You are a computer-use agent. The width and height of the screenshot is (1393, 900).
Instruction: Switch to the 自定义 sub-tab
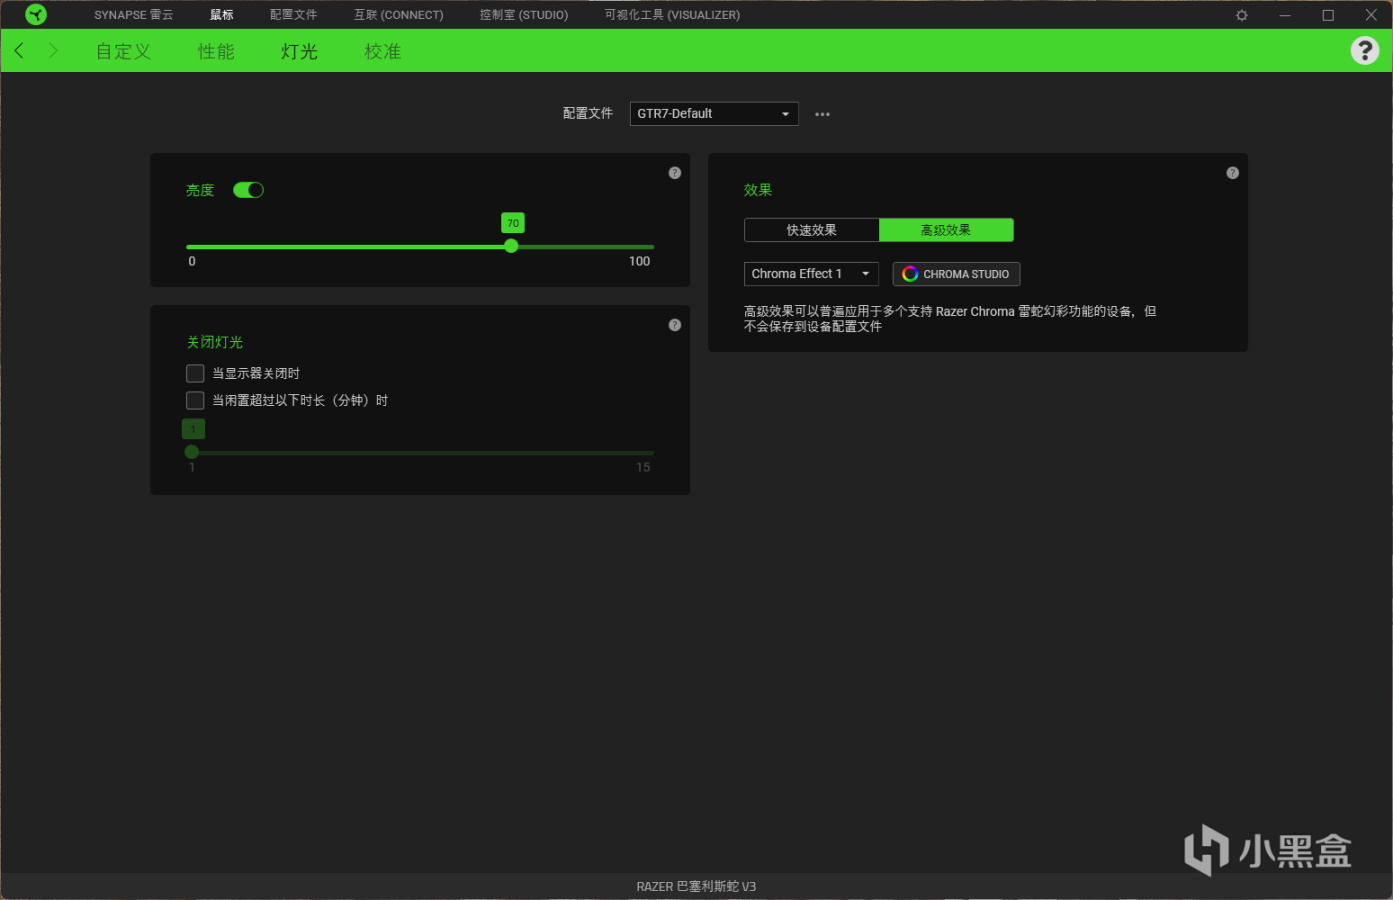(124, 51)
